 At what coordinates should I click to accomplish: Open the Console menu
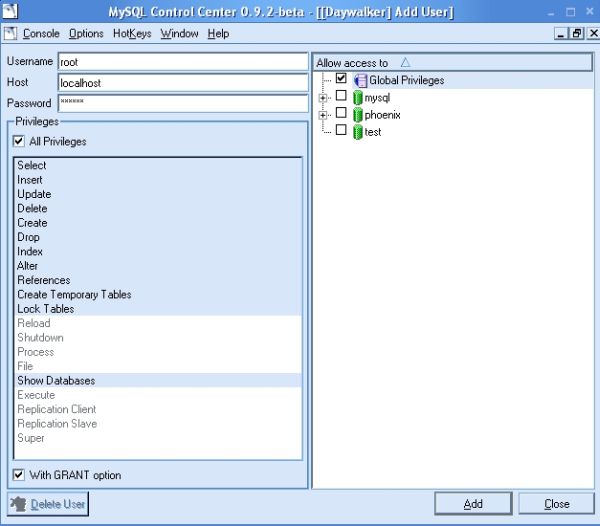pos(41,34)
